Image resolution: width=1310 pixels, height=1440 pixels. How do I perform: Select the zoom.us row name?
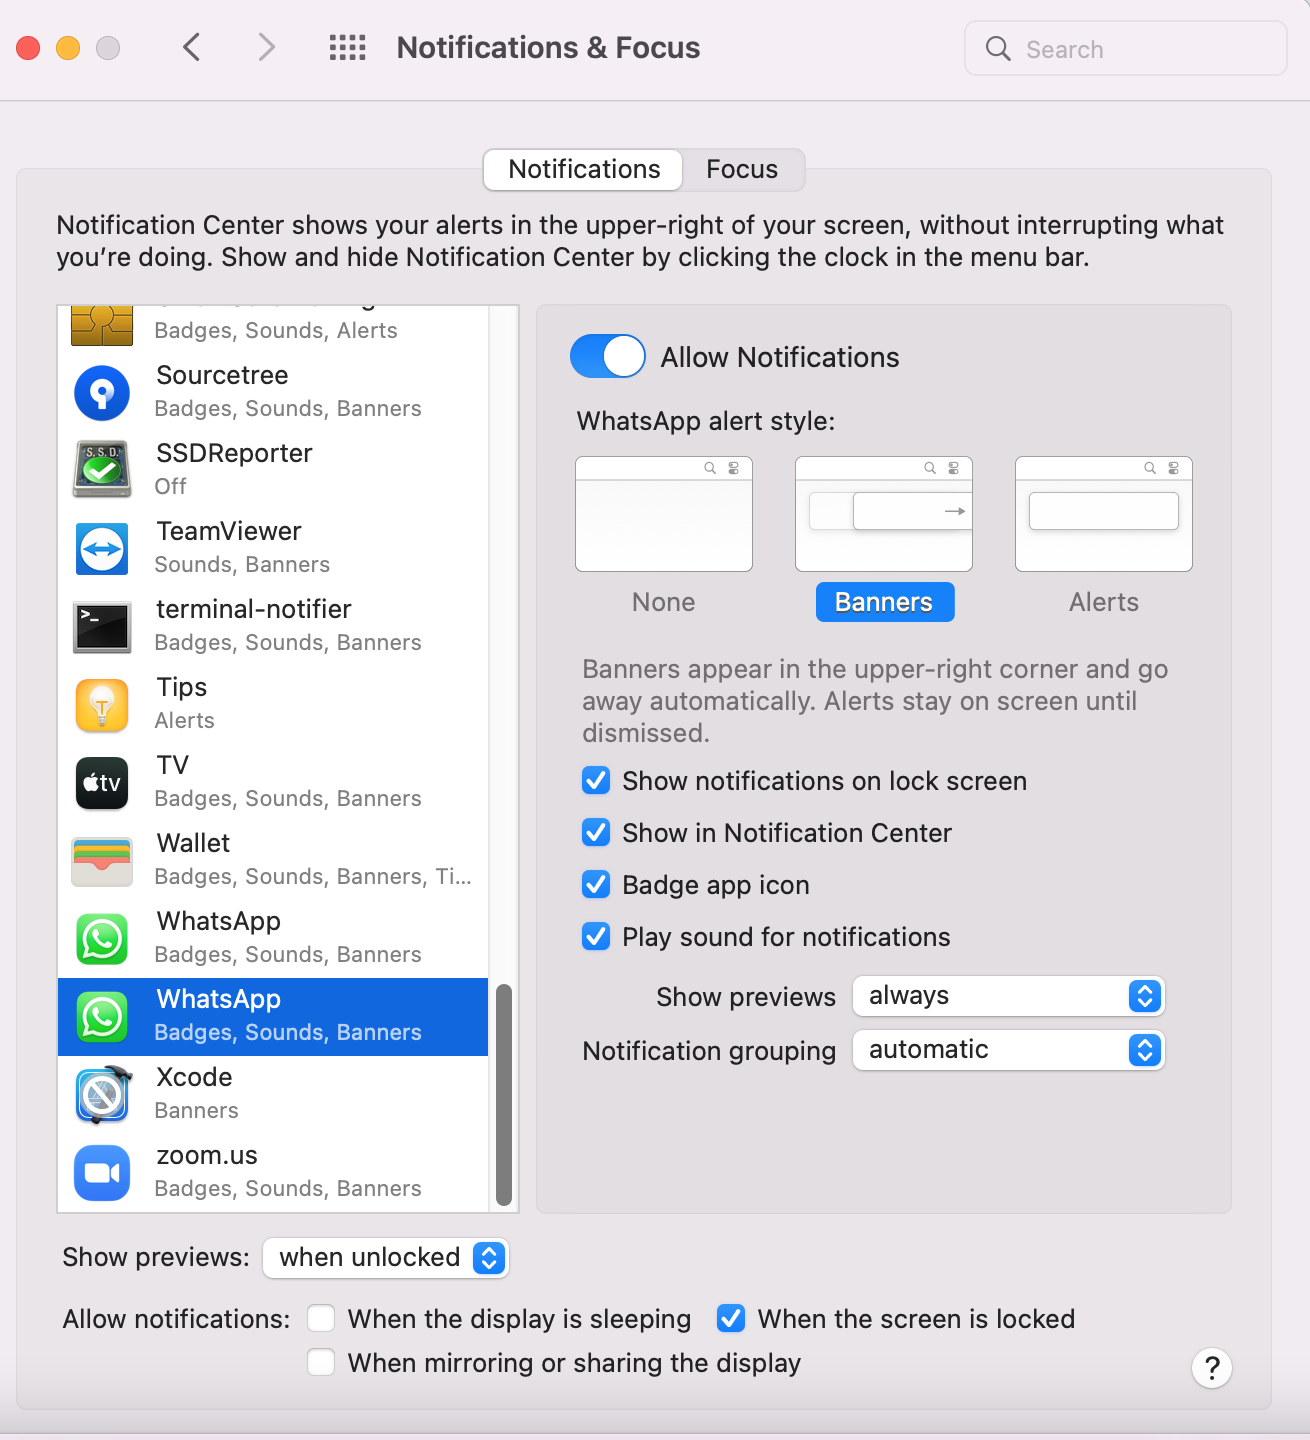coord(207,1155)
